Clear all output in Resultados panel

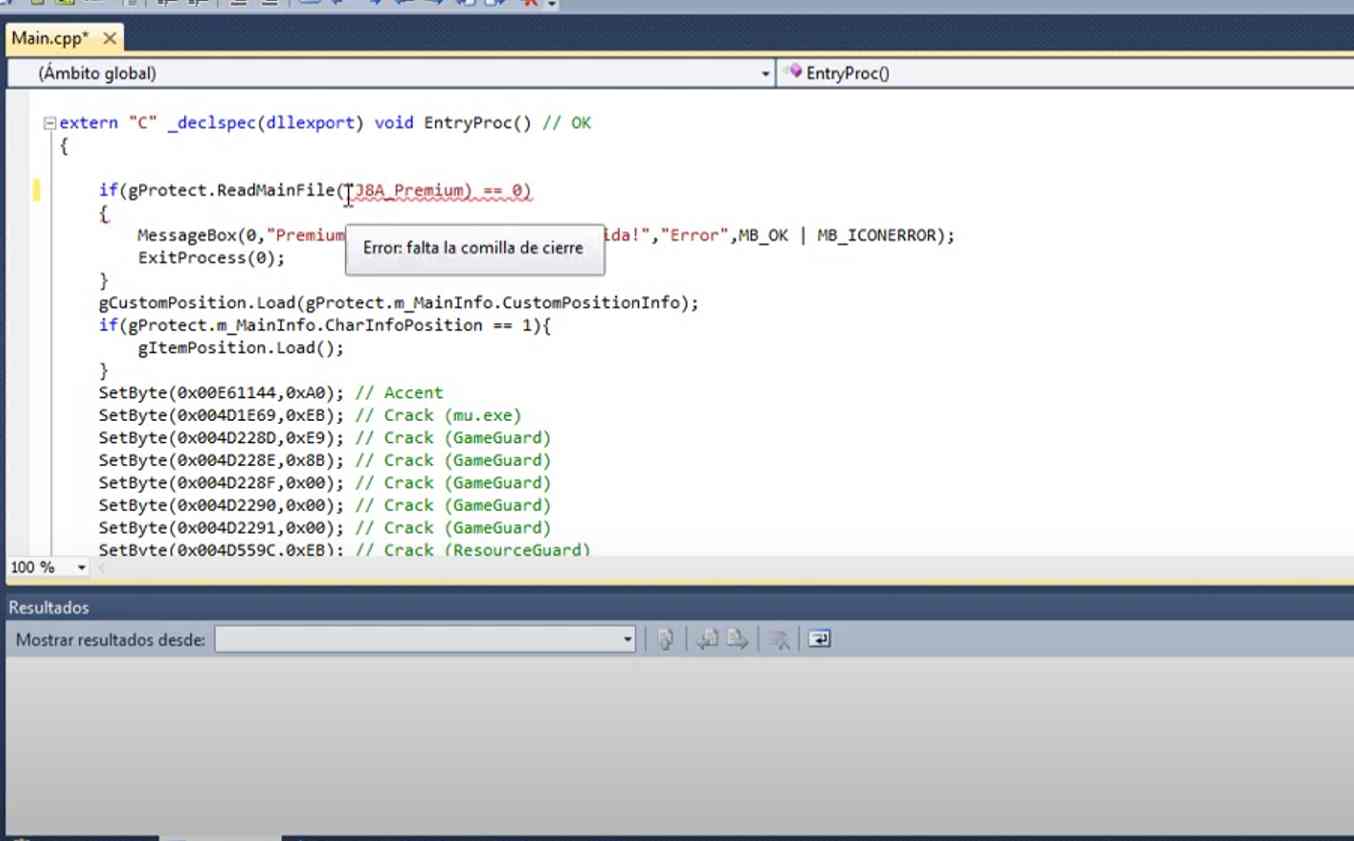[780, 639]
